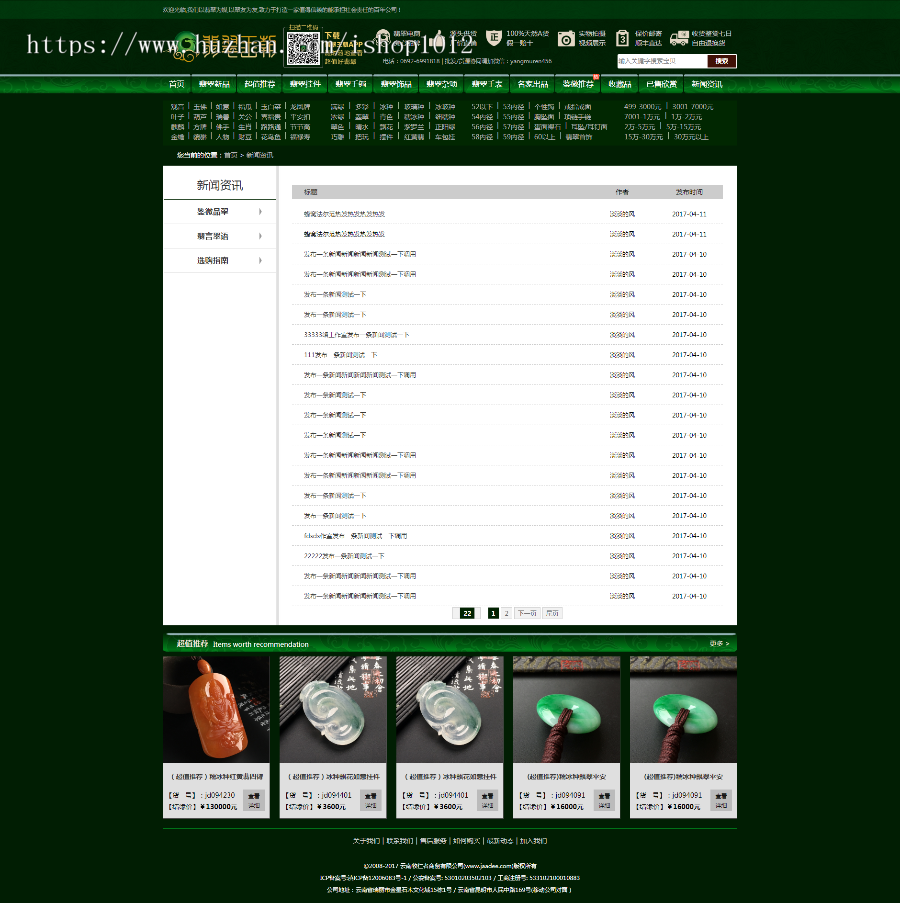Select the 人物 pendant category
The height and width of the screenshot is (903, 900).
[x=222, y=136]
